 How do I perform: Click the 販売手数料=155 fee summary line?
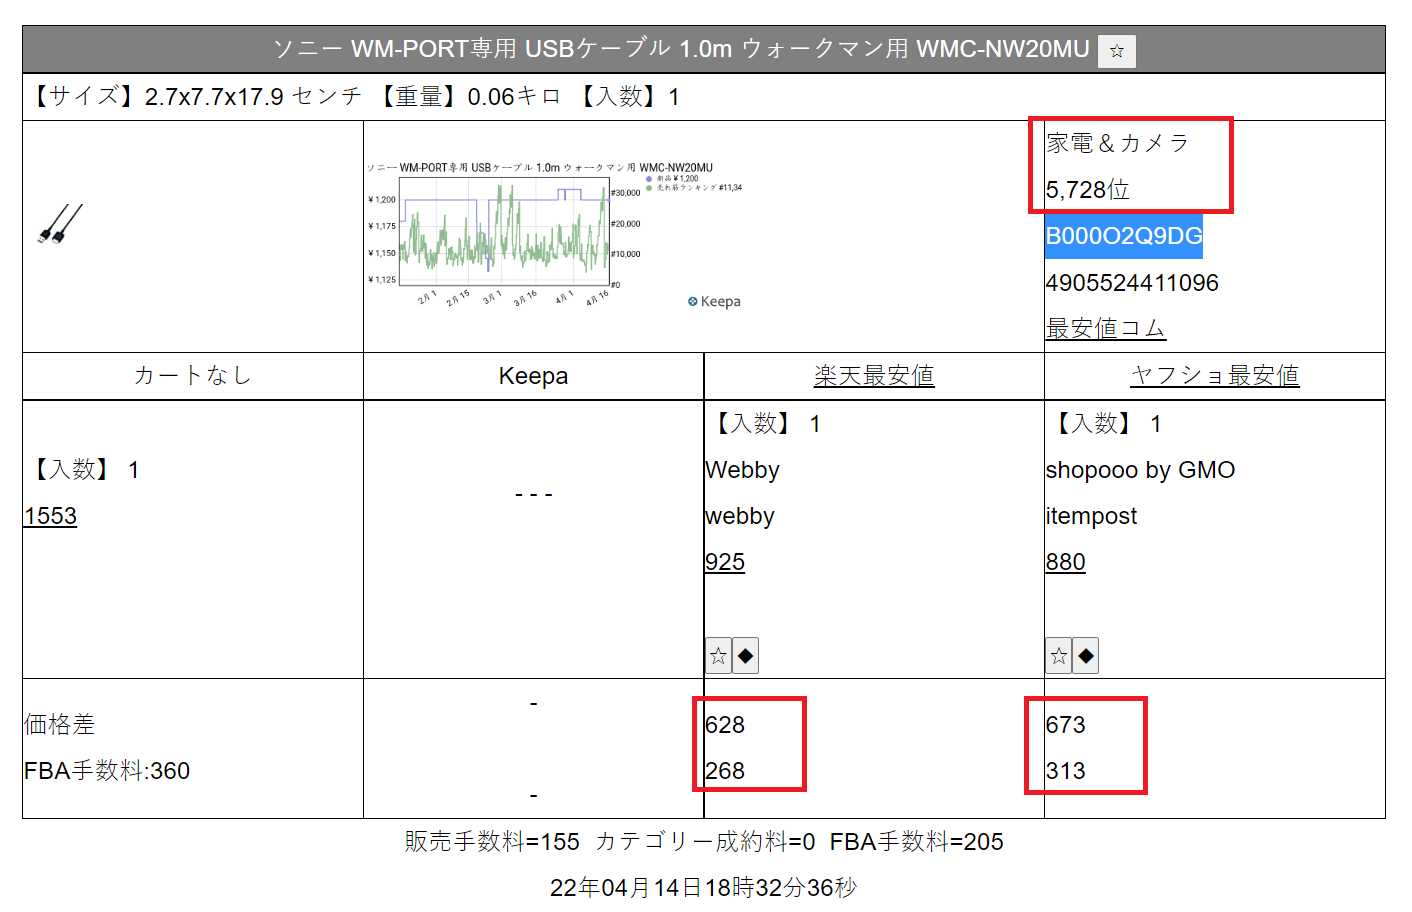pyautogui.click(x=704, y=842)
